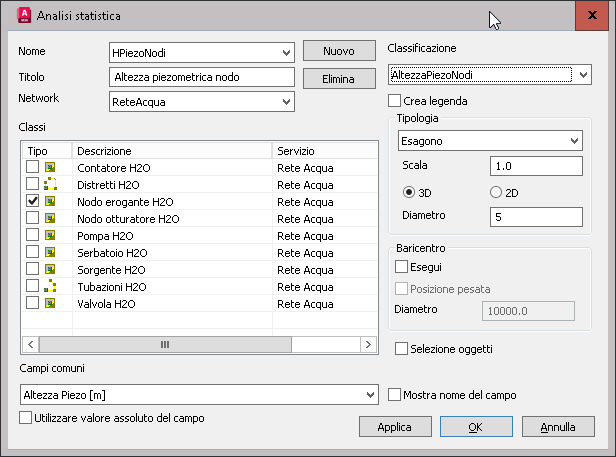Sort by the Descrizione column header
This screenshot has width=616, height=457.
(x=170, y=150)
